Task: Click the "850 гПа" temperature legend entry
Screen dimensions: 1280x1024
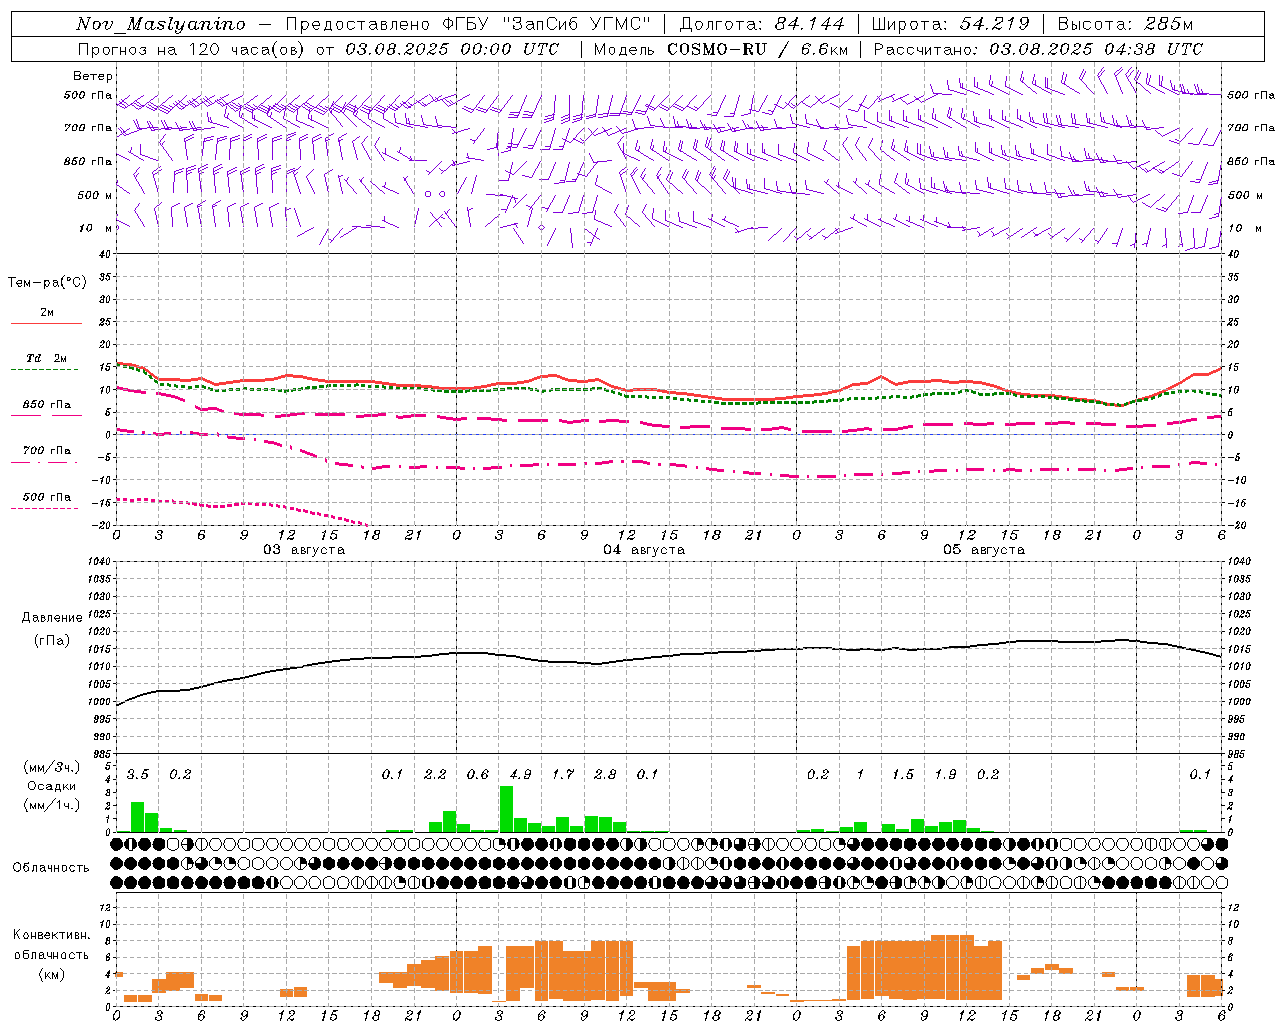Action: (x=47, y=405)
